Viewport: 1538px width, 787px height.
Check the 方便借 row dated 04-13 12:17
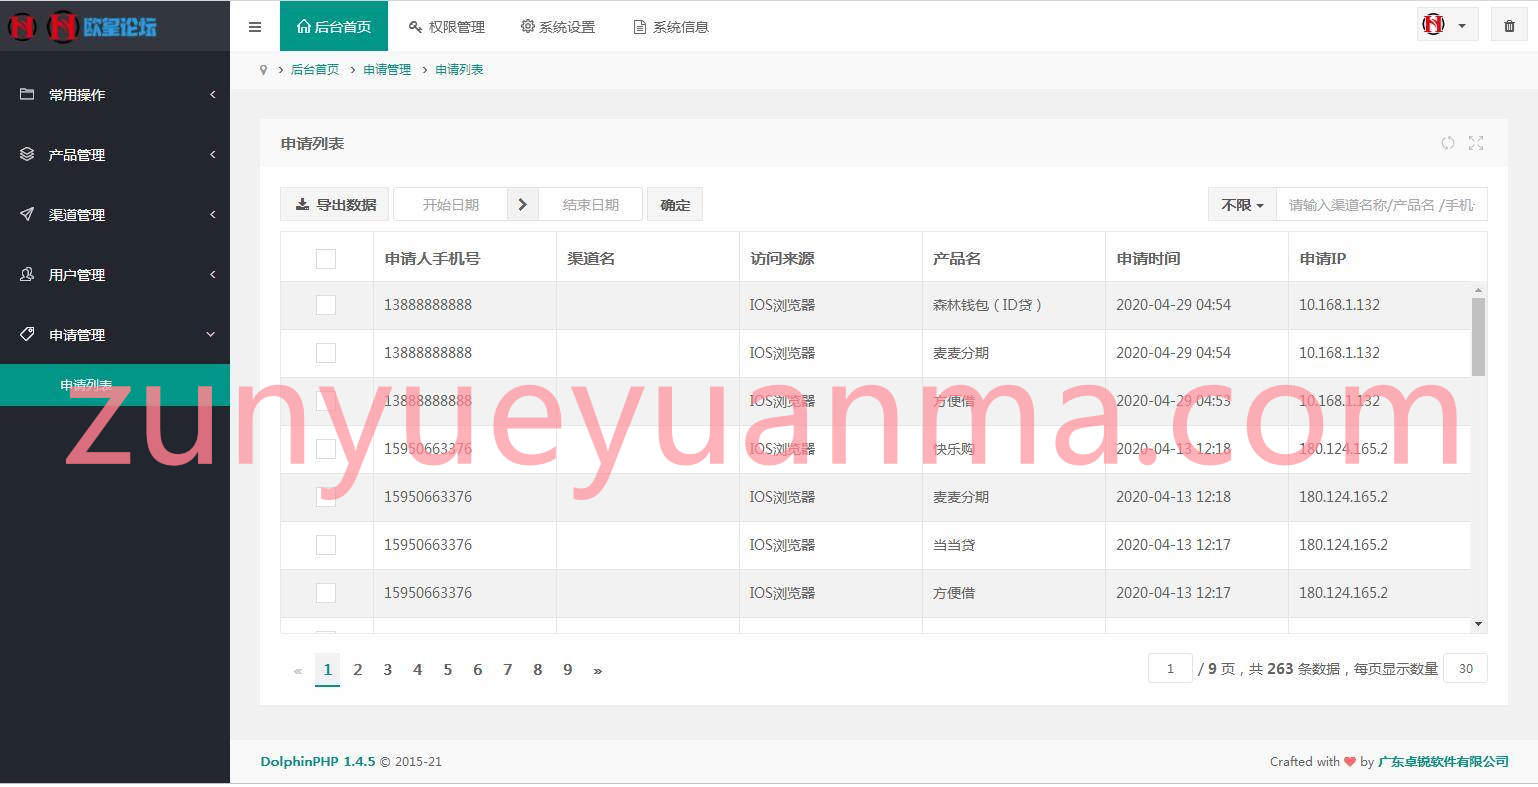[x=326, y=593]
